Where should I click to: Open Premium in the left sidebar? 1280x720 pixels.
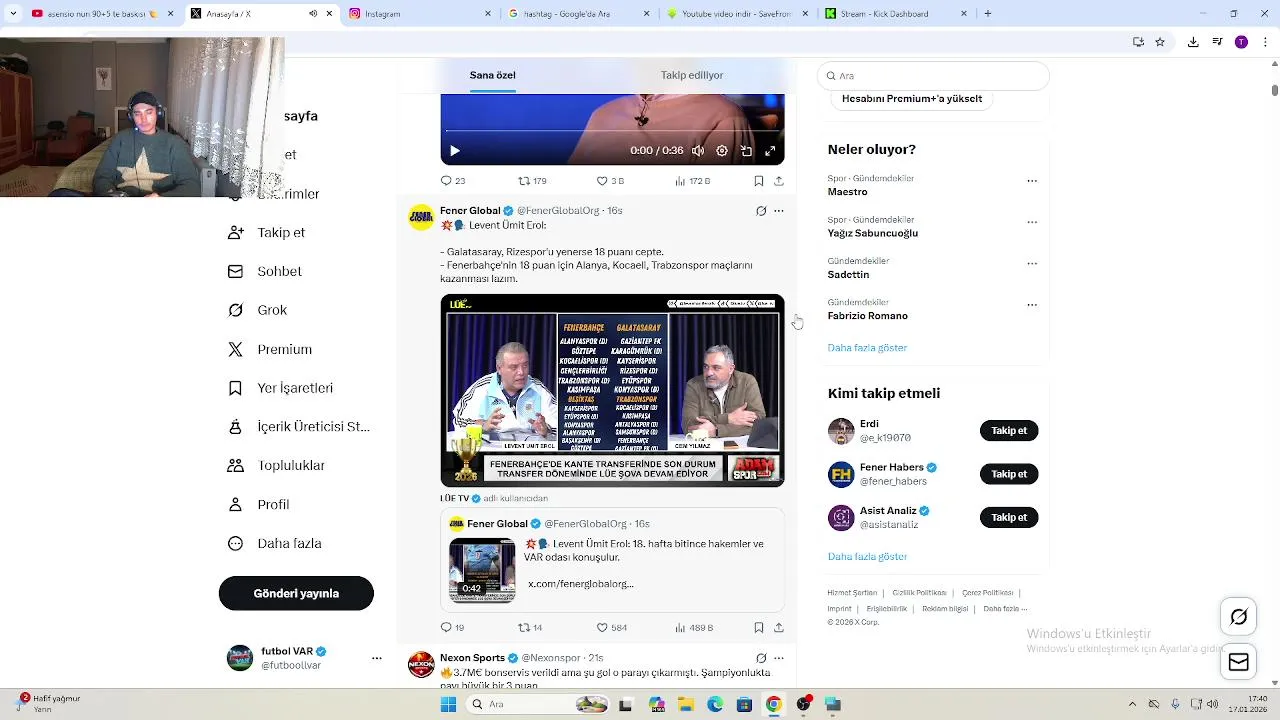click(270, 350)
